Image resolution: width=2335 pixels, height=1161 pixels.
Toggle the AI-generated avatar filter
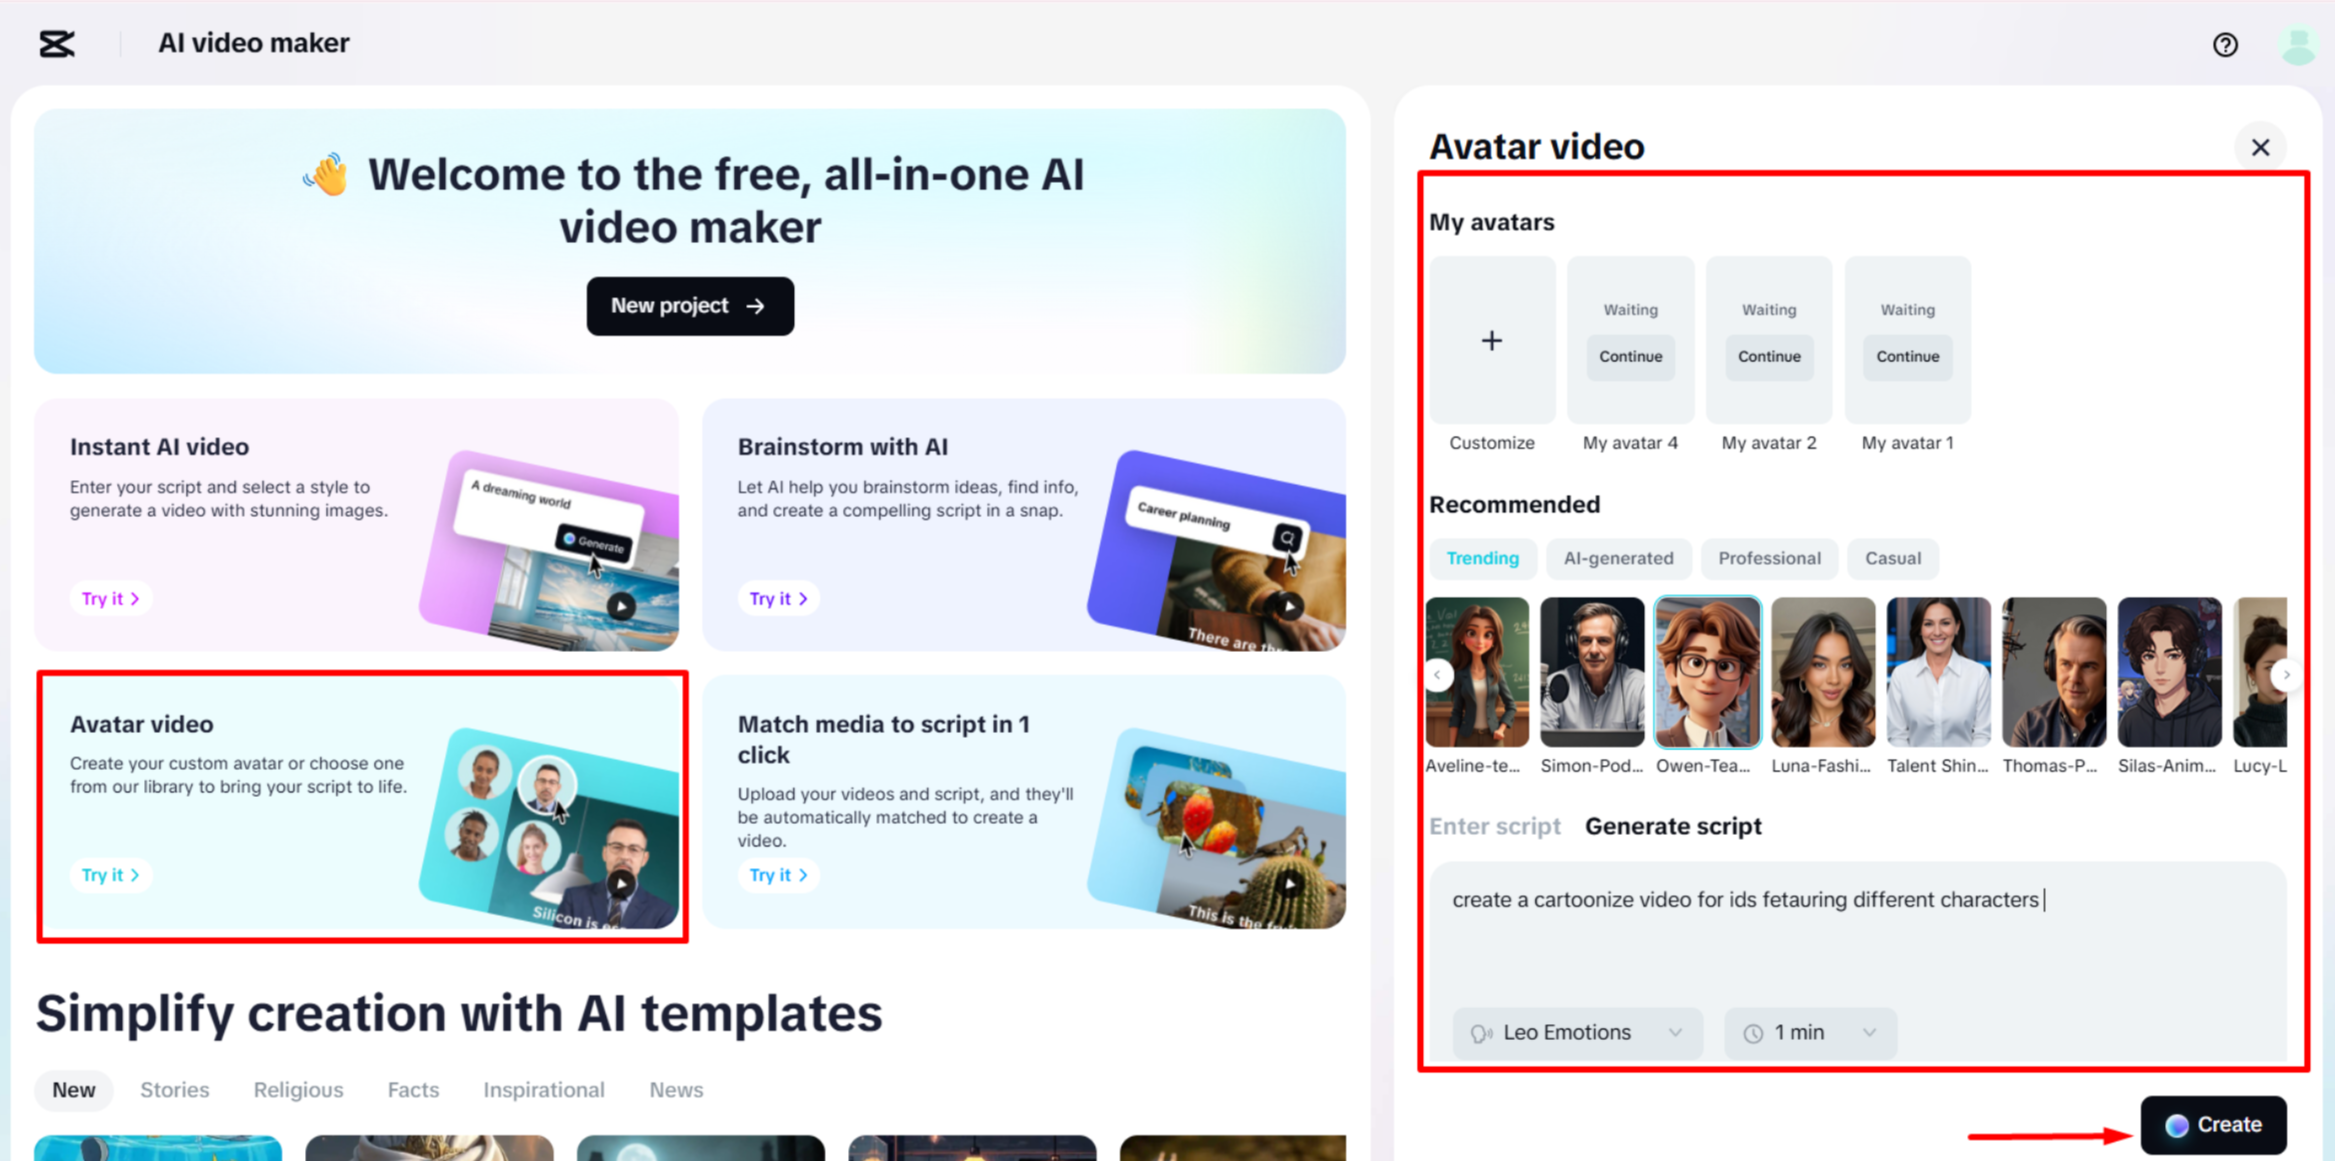coord(1618,558)
